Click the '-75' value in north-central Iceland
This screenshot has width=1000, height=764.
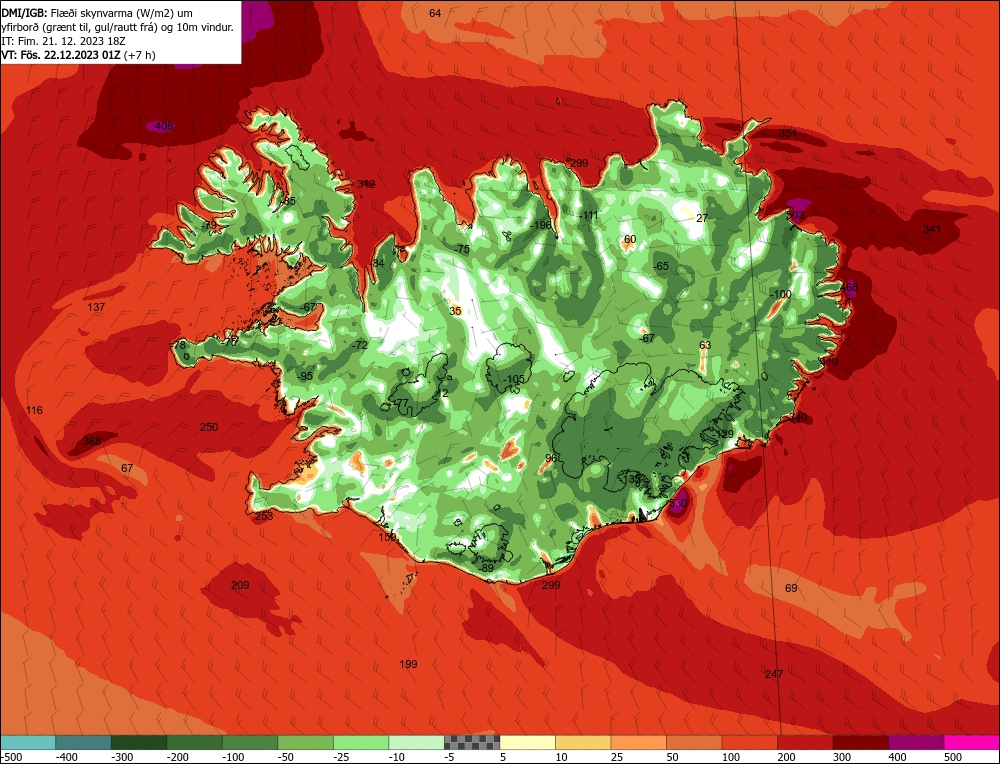point(462,249)
